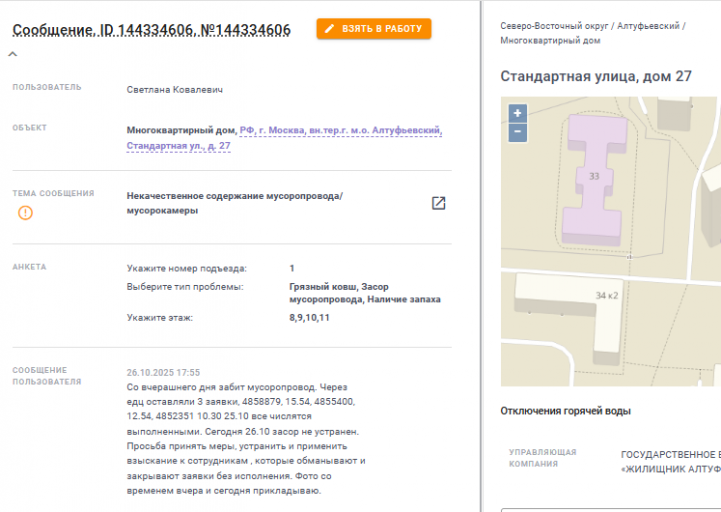The width and height of the screenshot is (721, 512).
Task: Click the 'Тема сообщения' field label
Action: tap(53, 193)
